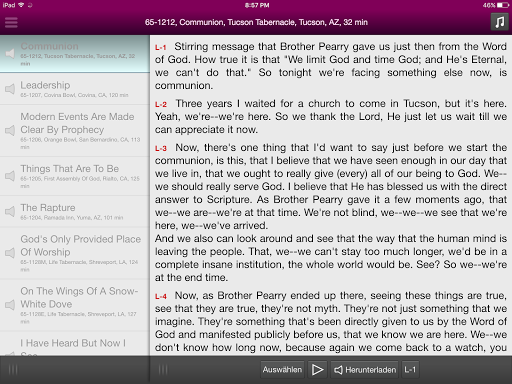Open I Have Heard But Now I See

(75, 344)
